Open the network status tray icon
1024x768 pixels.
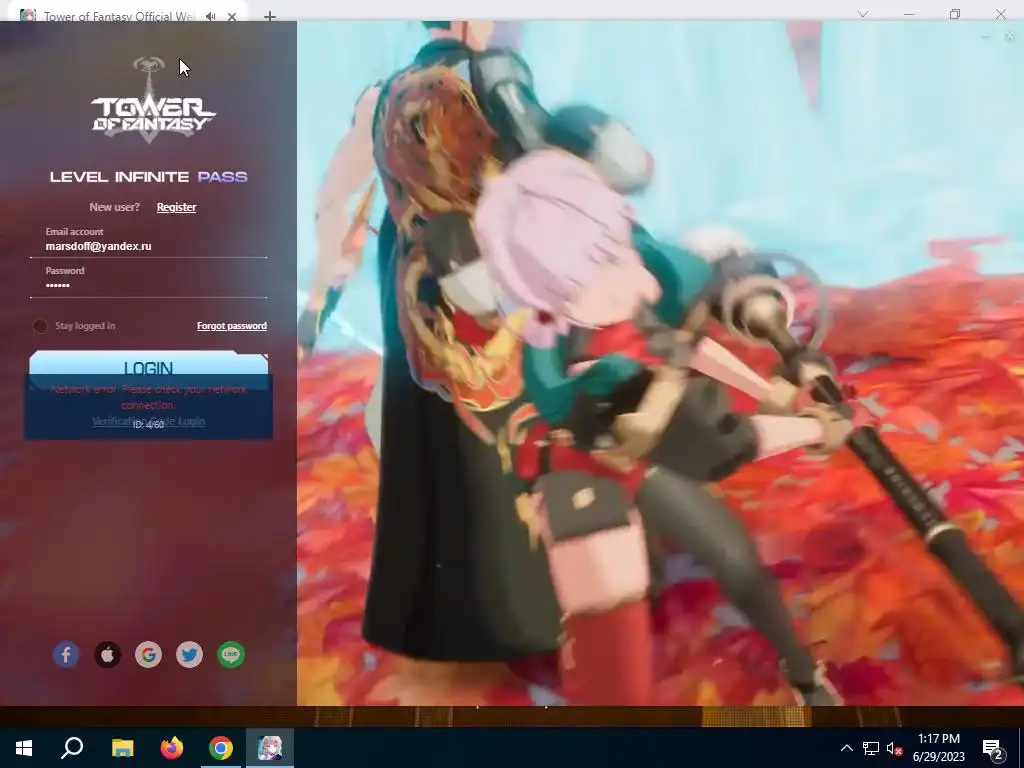point(871,748)
